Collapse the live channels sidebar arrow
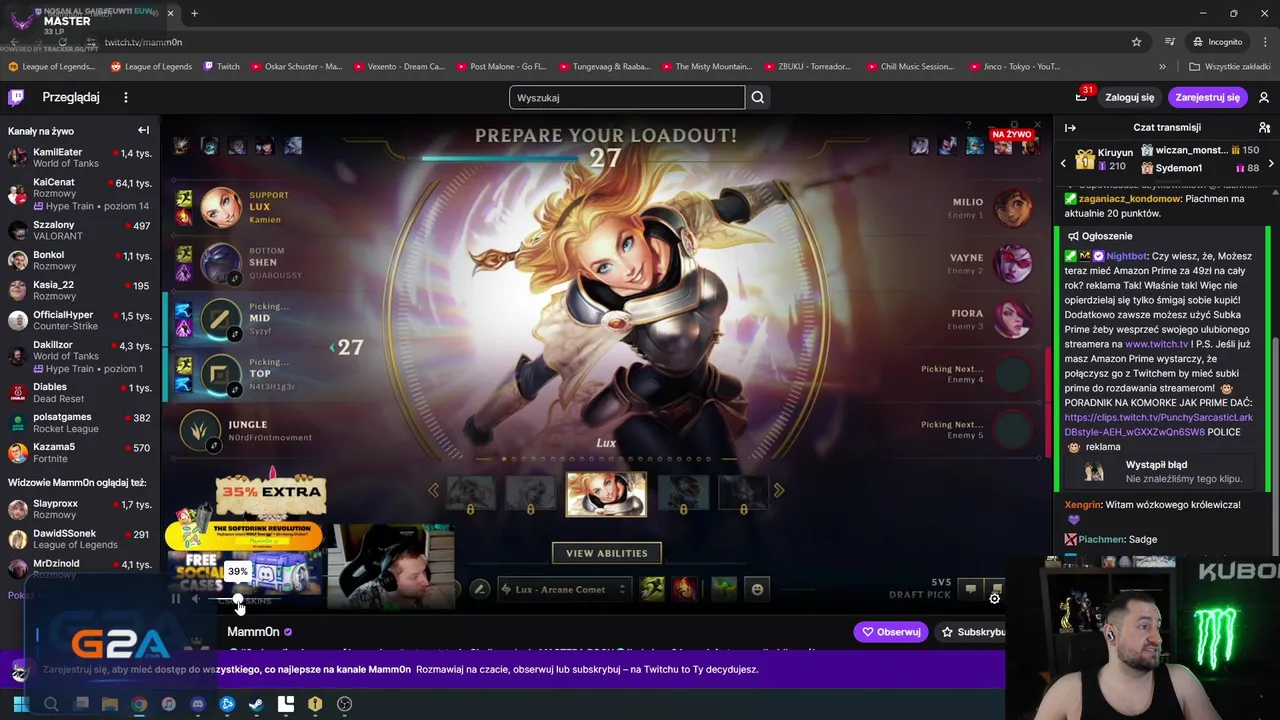The width and height of the screenshot is (1280, 720). (x=143, y=130)
